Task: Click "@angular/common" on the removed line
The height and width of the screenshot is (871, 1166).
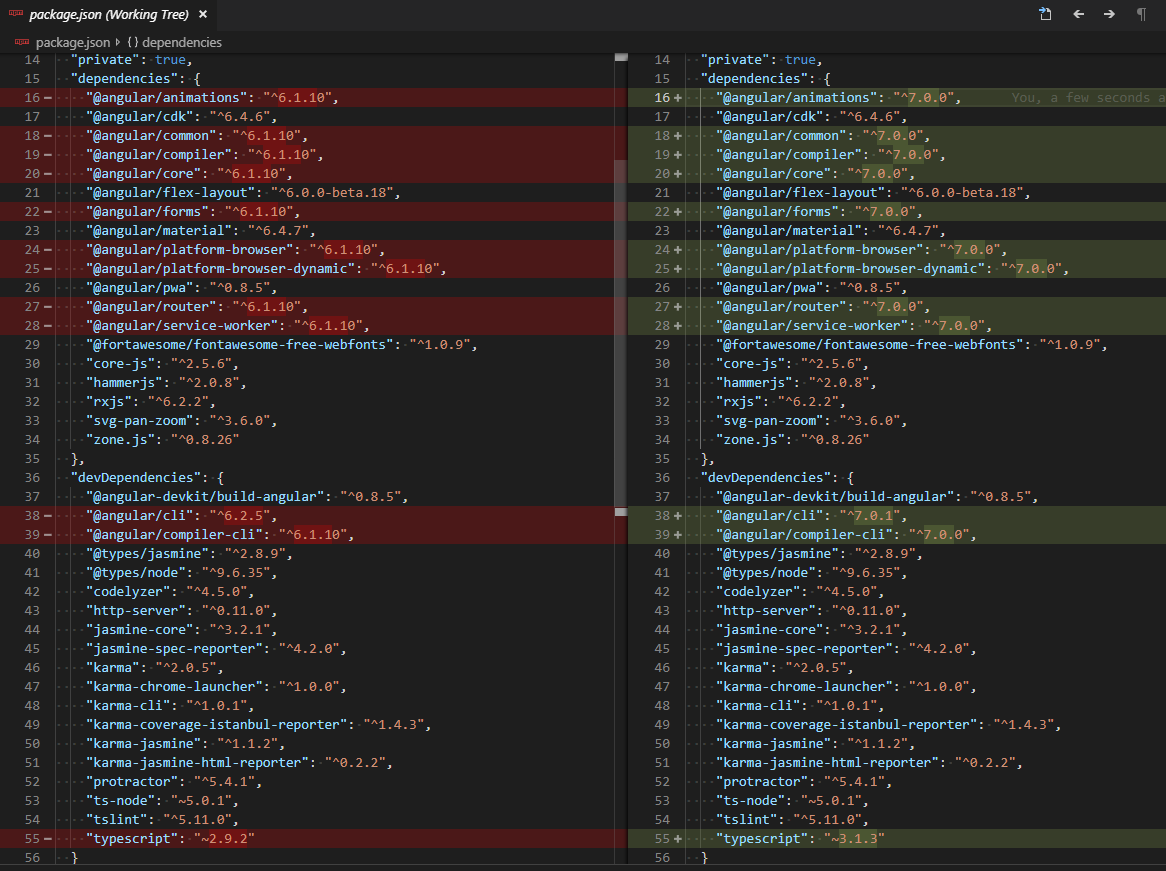Action: click(x=151, y=135)
